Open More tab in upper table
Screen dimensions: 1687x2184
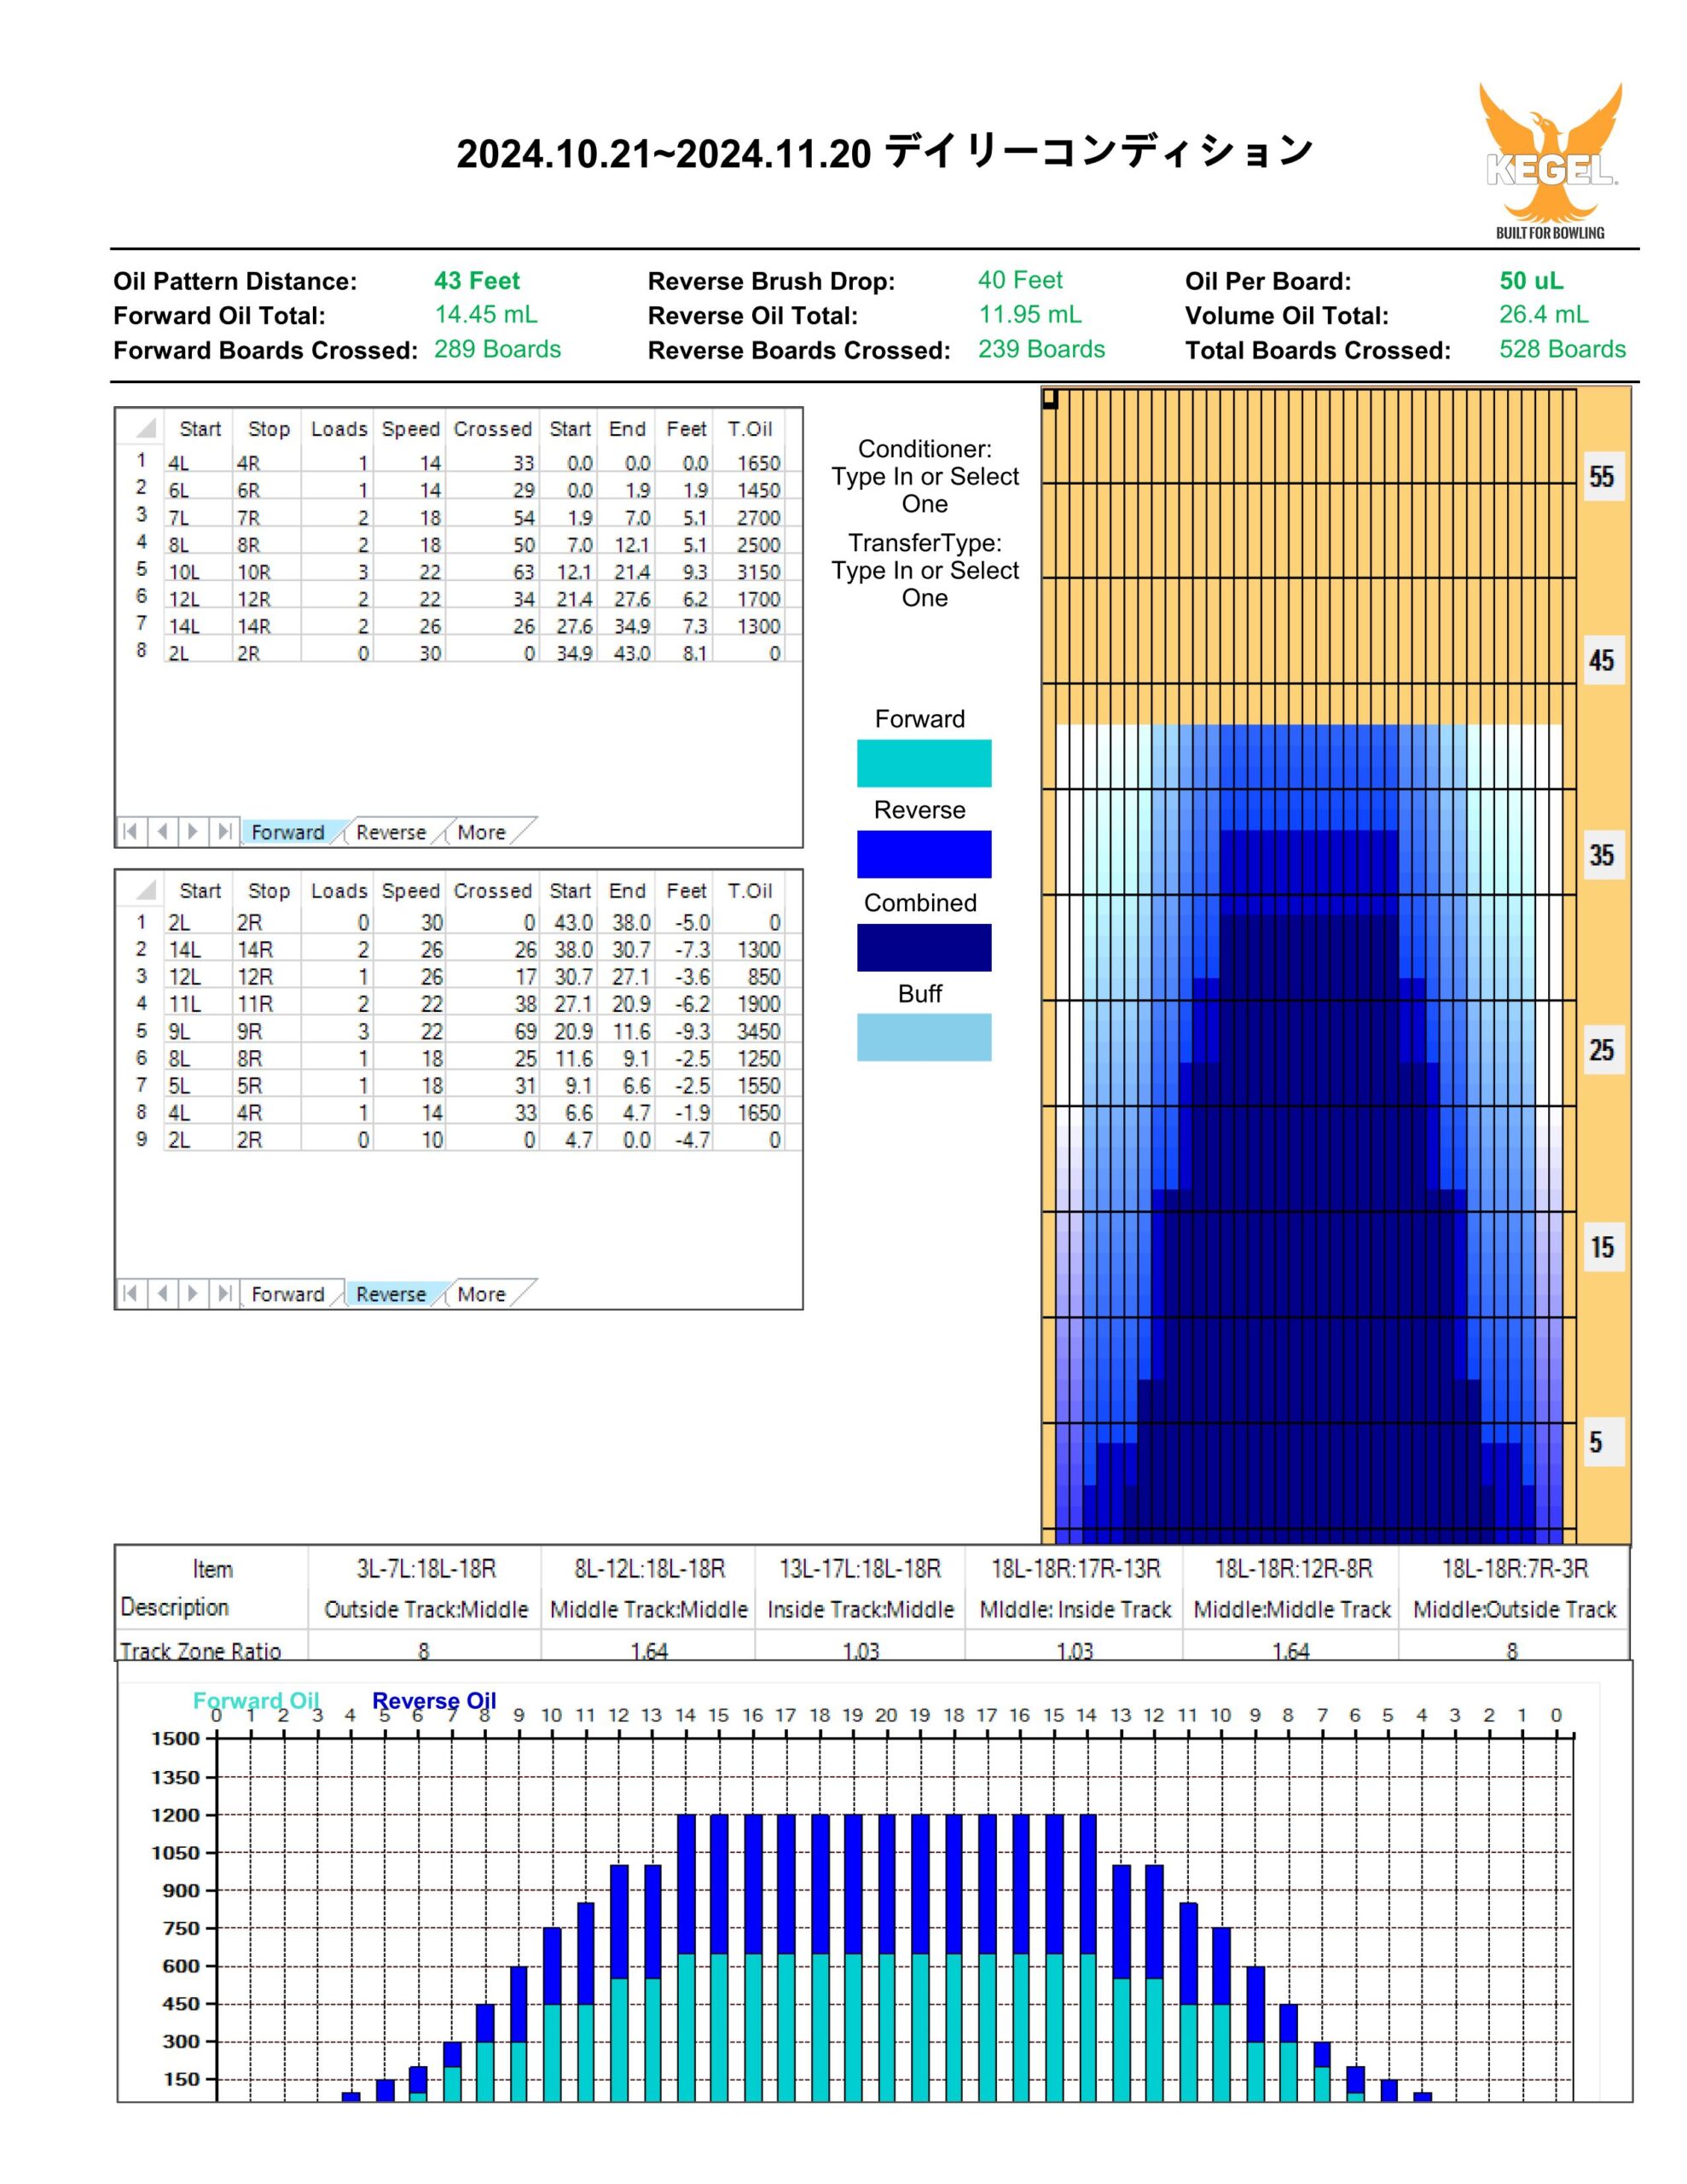tap(482, 832)
